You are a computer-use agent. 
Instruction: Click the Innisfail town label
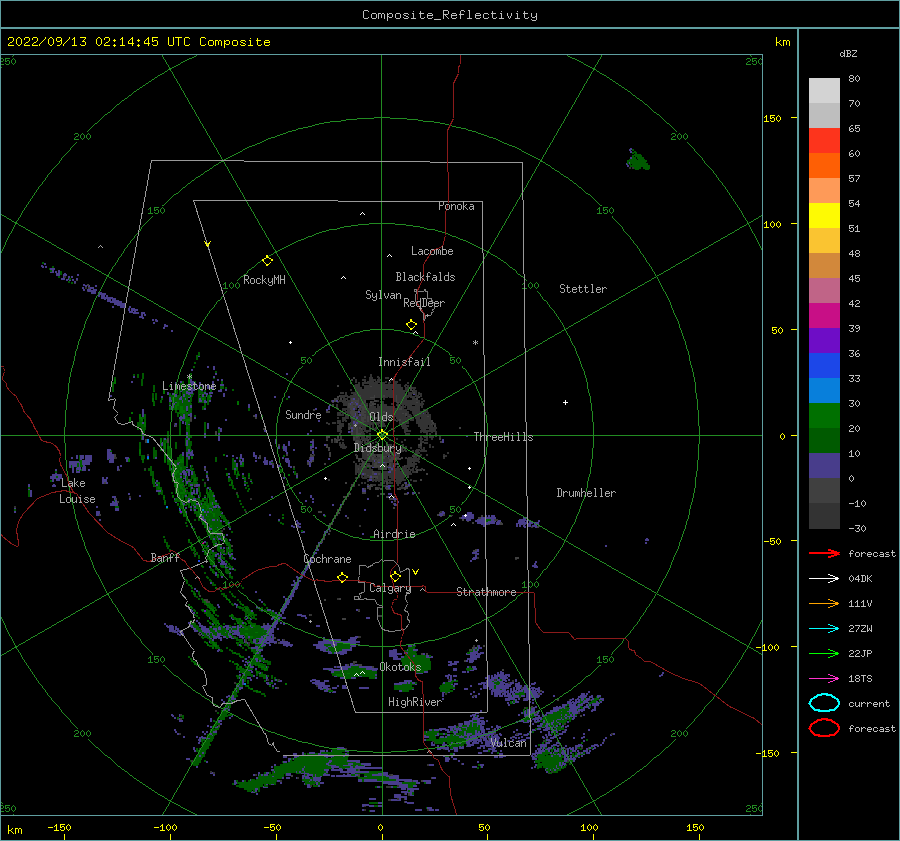click(x=404, y=362)
